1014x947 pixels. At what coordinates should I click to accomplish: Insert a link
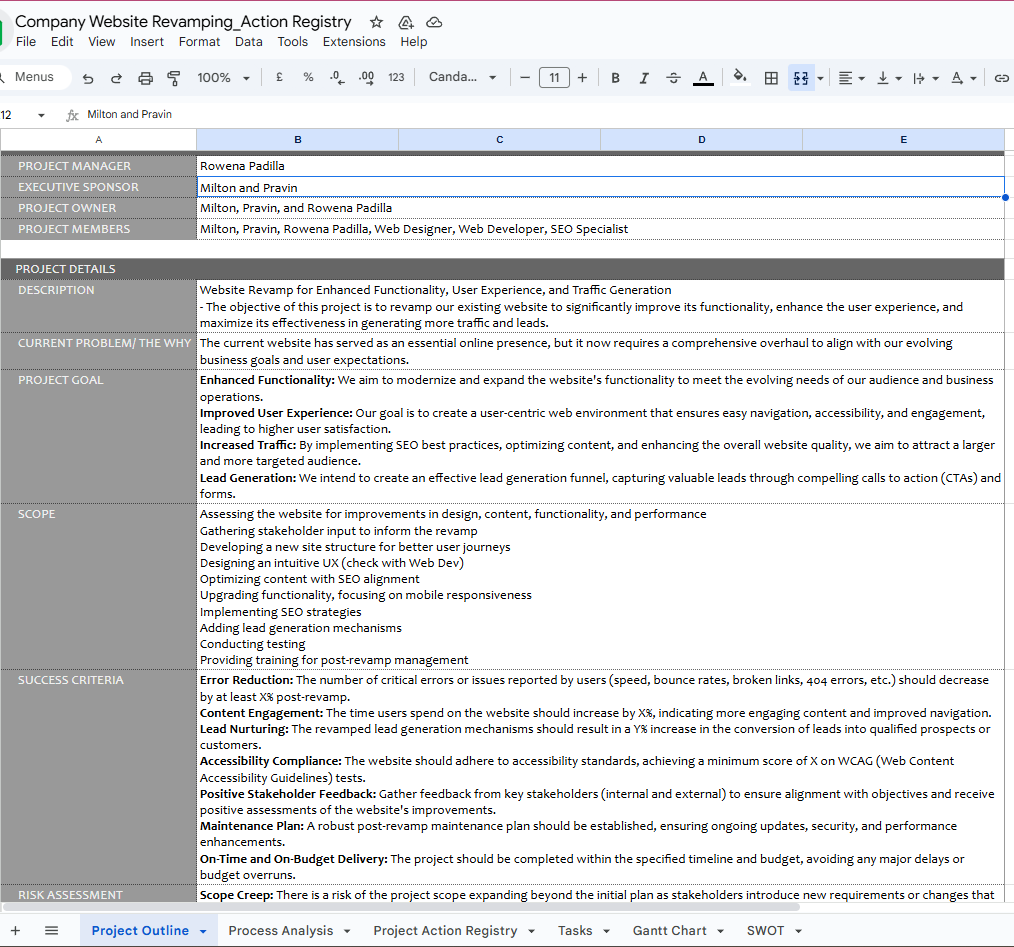[x=1001, y=78]
